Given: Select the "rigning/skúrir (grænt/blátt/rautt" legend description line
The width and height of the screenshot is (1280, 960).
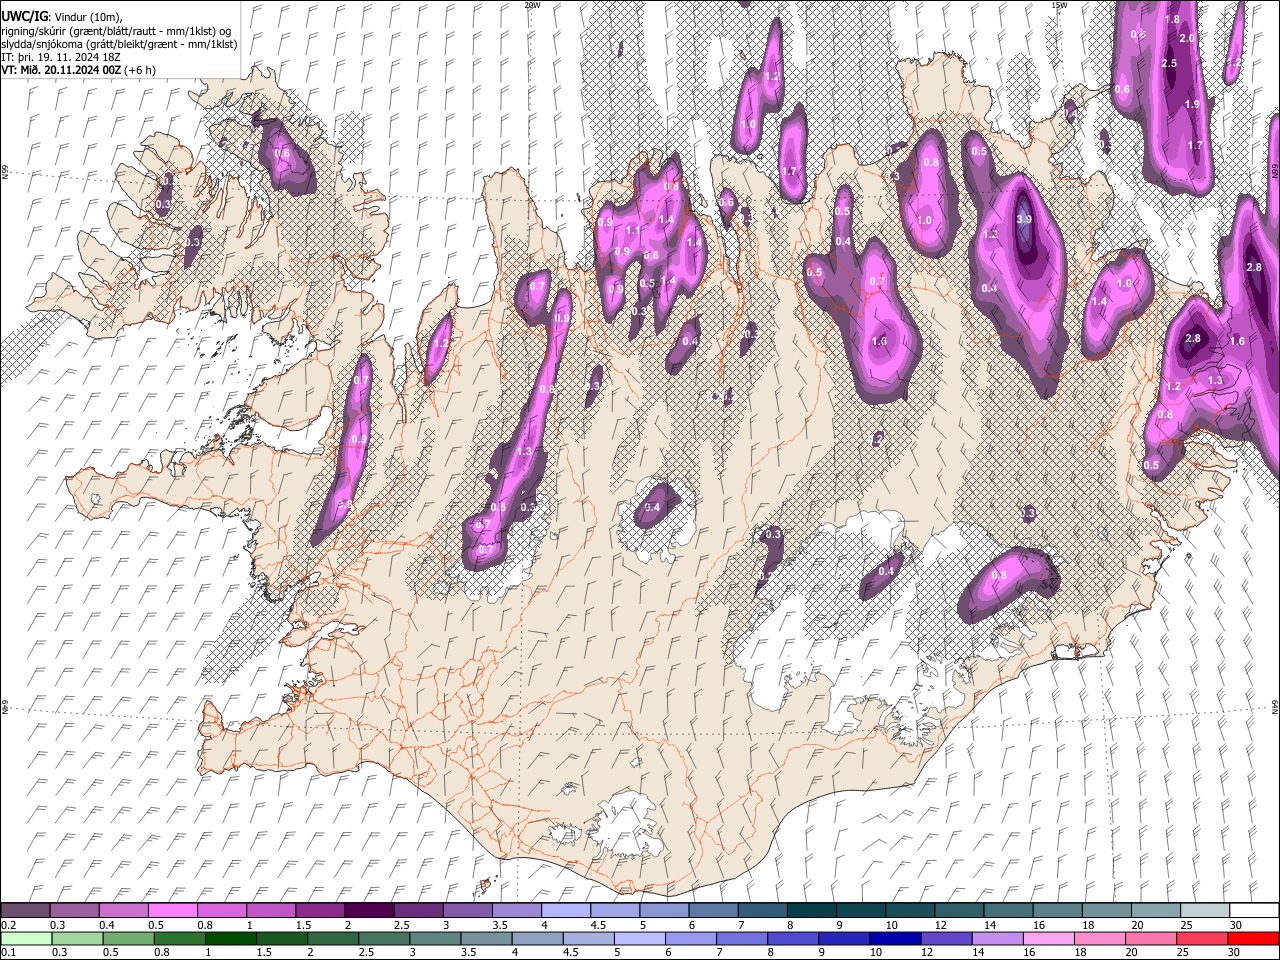Looking at the screenshot, I should coord(117,30).
